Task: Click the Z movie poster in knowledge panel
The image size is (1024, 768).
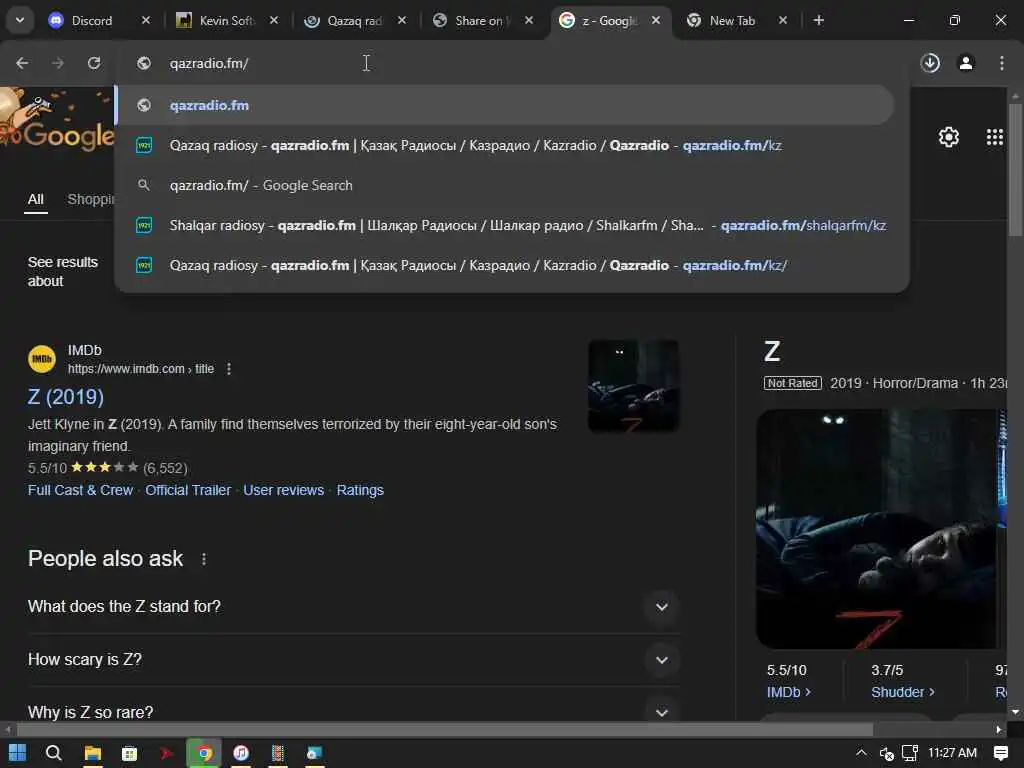Action: (876, 529)
